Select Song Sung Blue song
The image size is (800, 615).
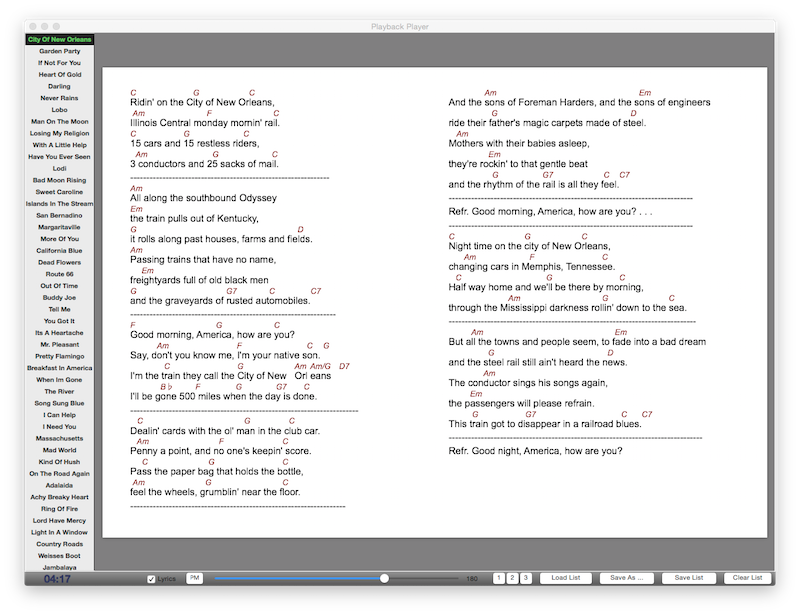(x=60, y=403)
